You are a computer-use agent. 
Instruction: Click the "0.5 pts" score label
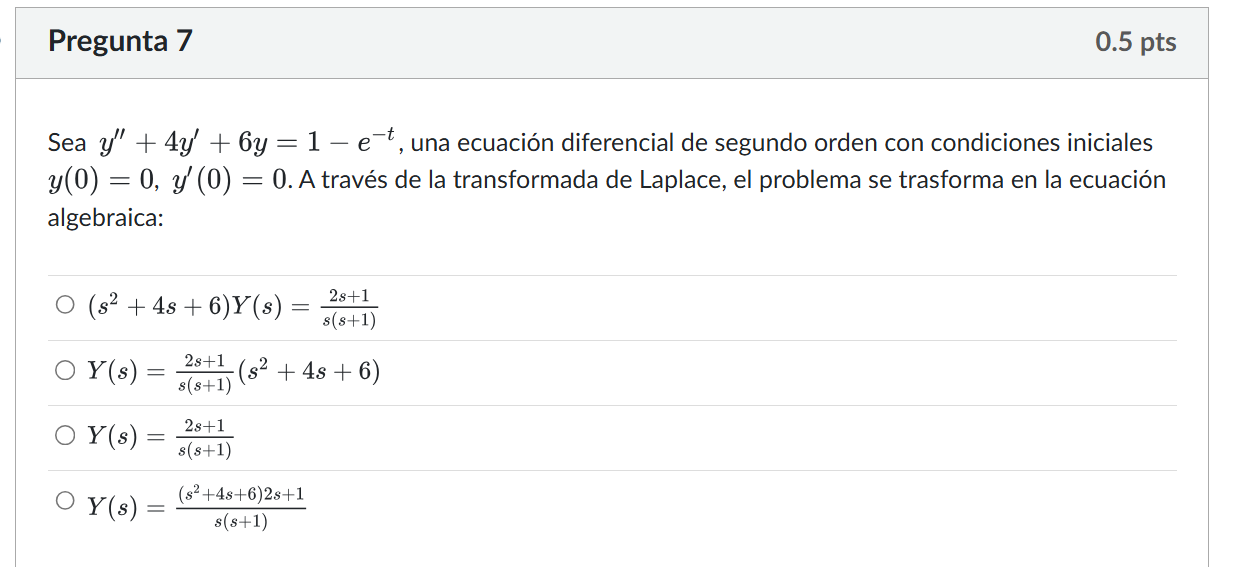tap(1135, 42)
